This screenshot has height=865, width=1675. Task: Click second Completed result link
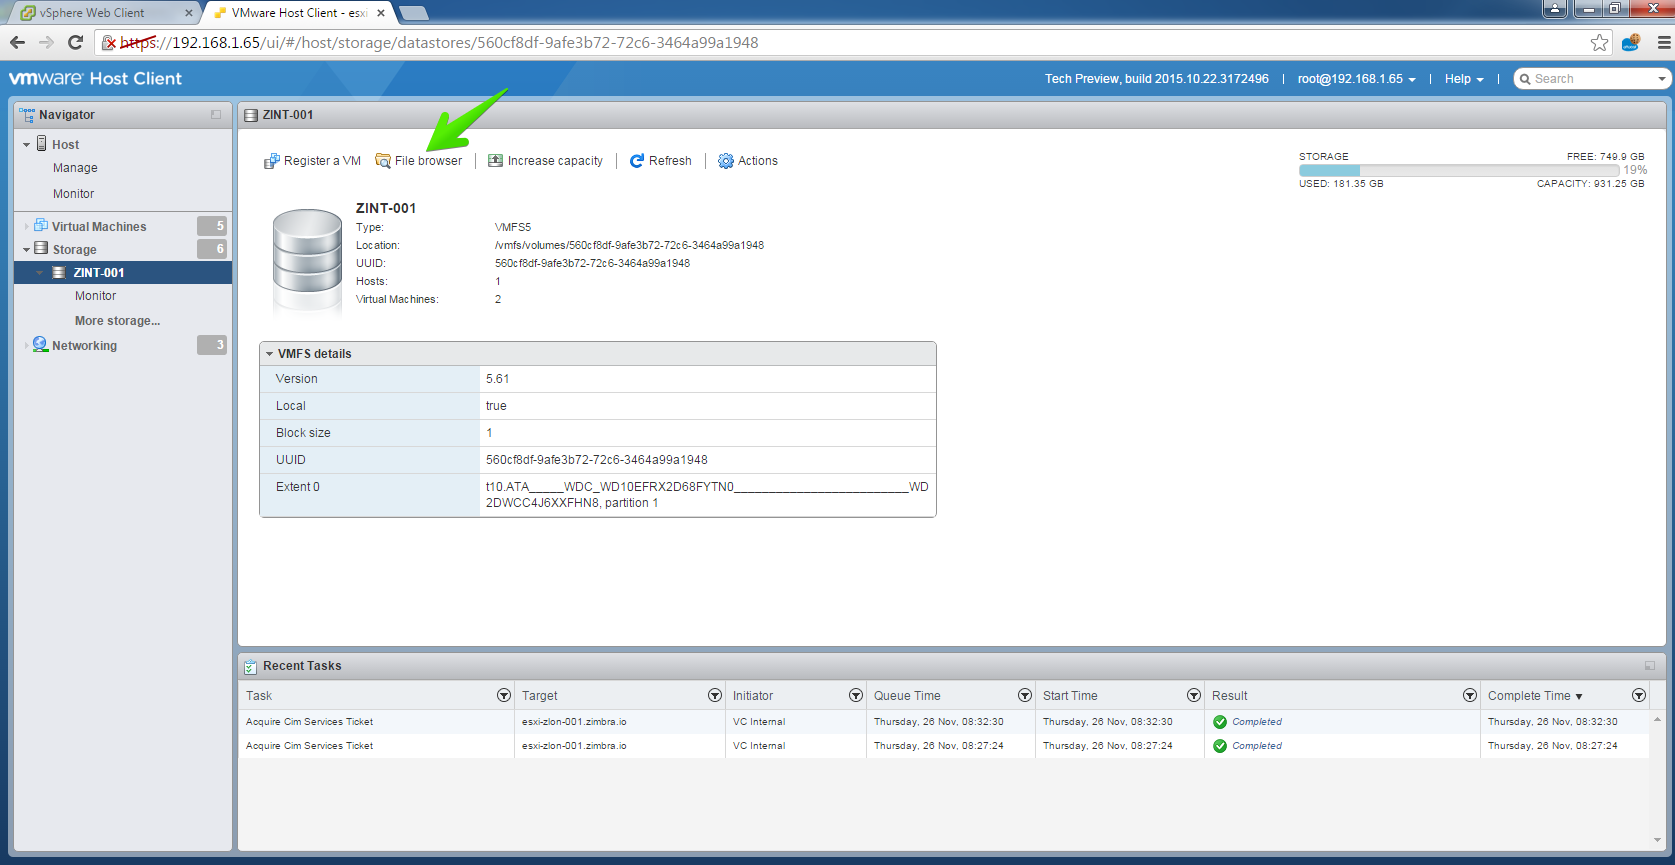1257,746
